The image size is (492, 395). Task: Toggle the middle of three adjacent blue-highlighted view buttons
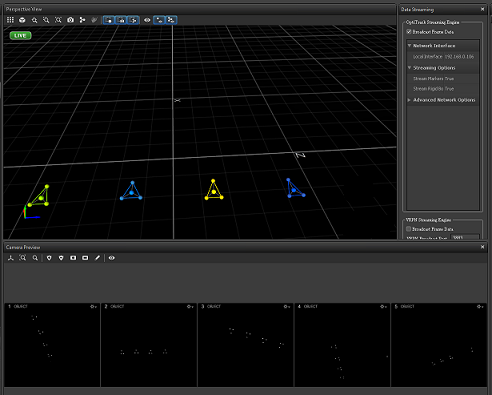click(x=121, y=20)
